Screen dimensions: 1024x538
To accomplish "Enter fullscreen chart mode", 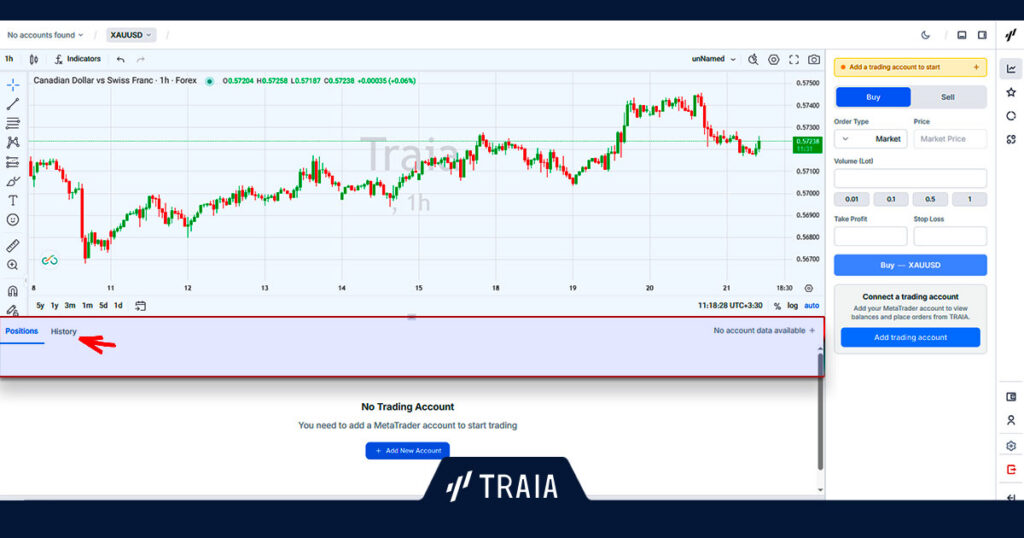I will click(793, 59).
